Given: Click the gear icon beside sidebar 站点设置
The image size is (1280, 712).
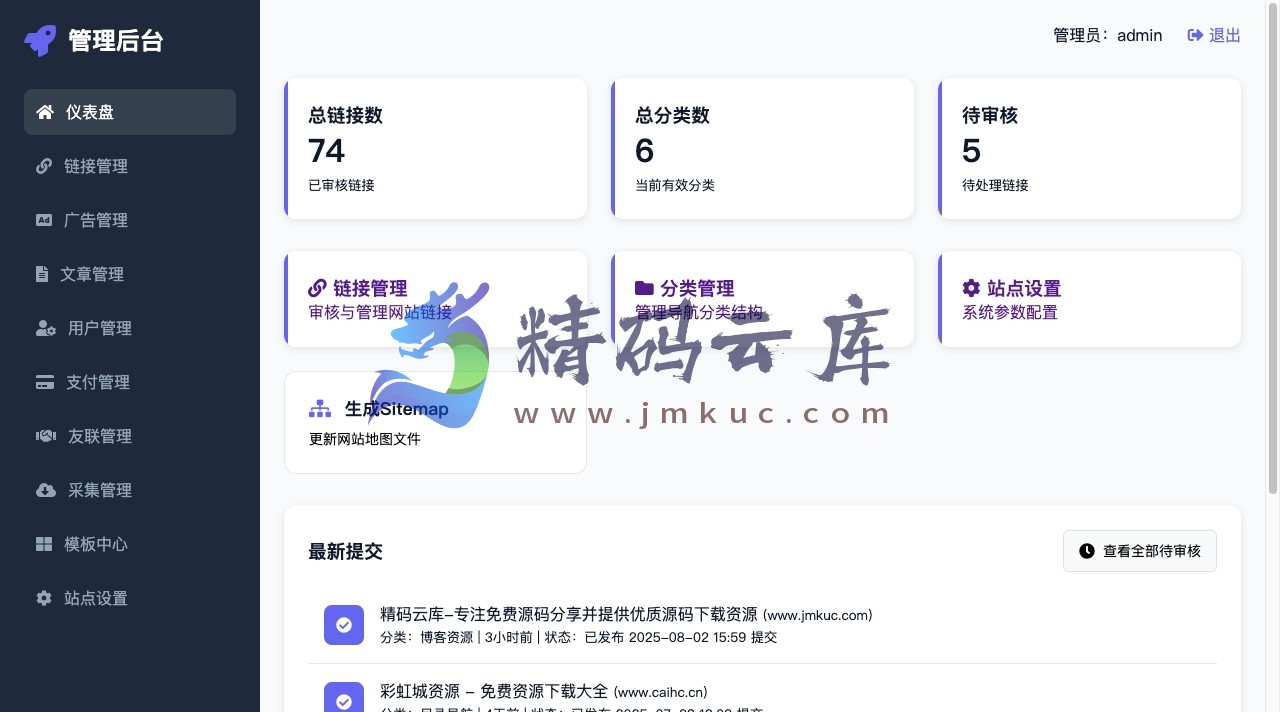Looking at the screenshot, I should point(44,598).
